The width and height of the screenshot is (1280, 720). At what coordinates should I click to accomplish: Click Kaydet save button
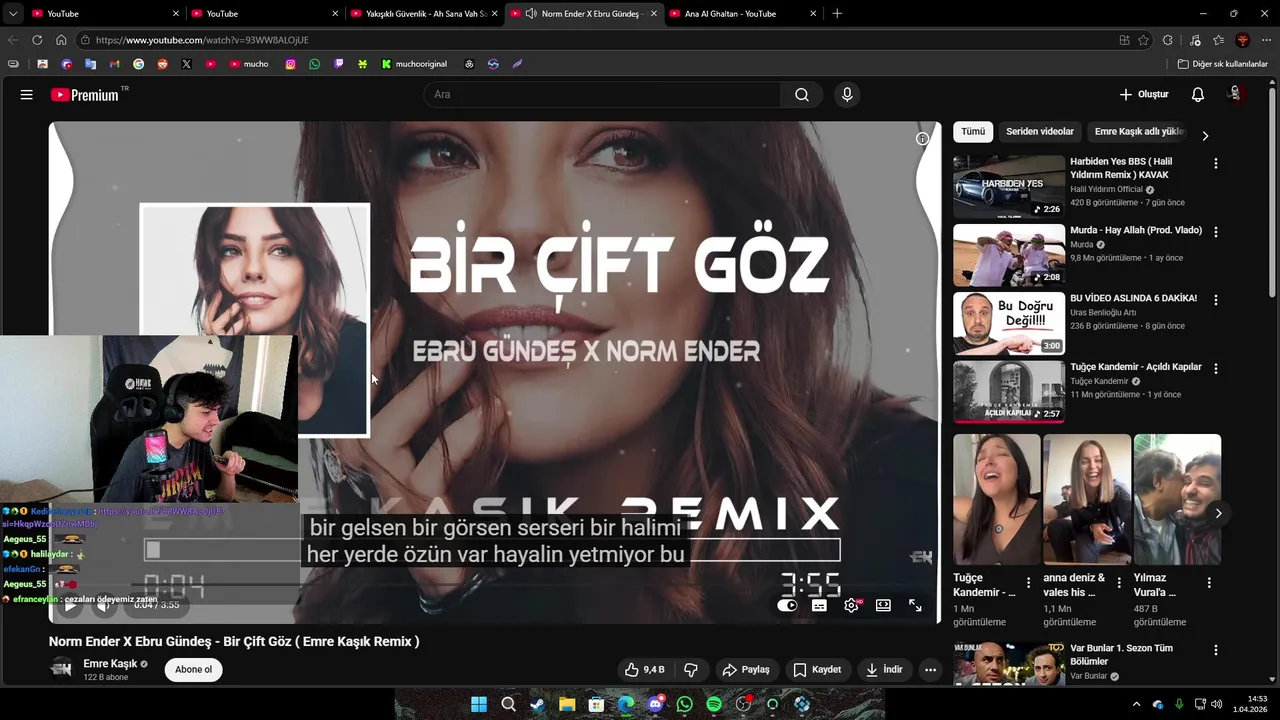point(817,670)
